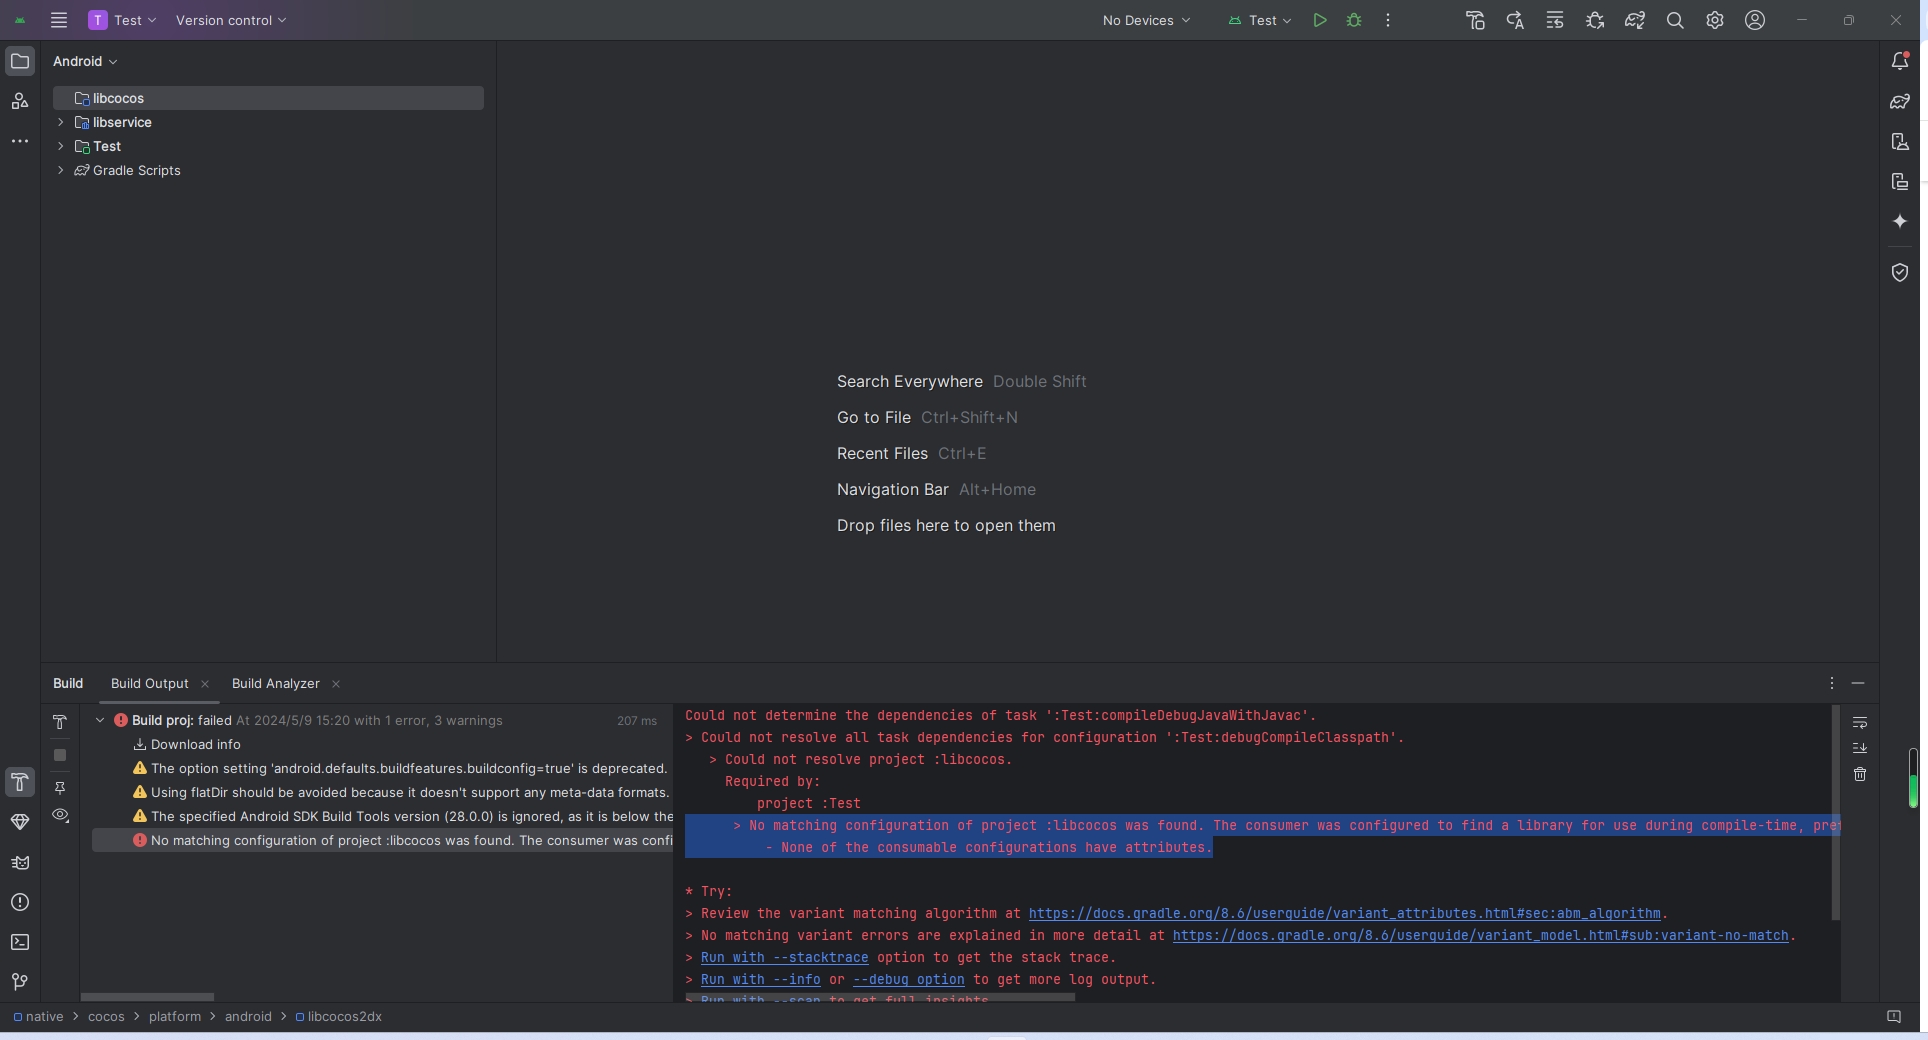Open the Device Manager icon in right sidebar
This screenshot has width=1928, height=1040.
(1900, 141)
